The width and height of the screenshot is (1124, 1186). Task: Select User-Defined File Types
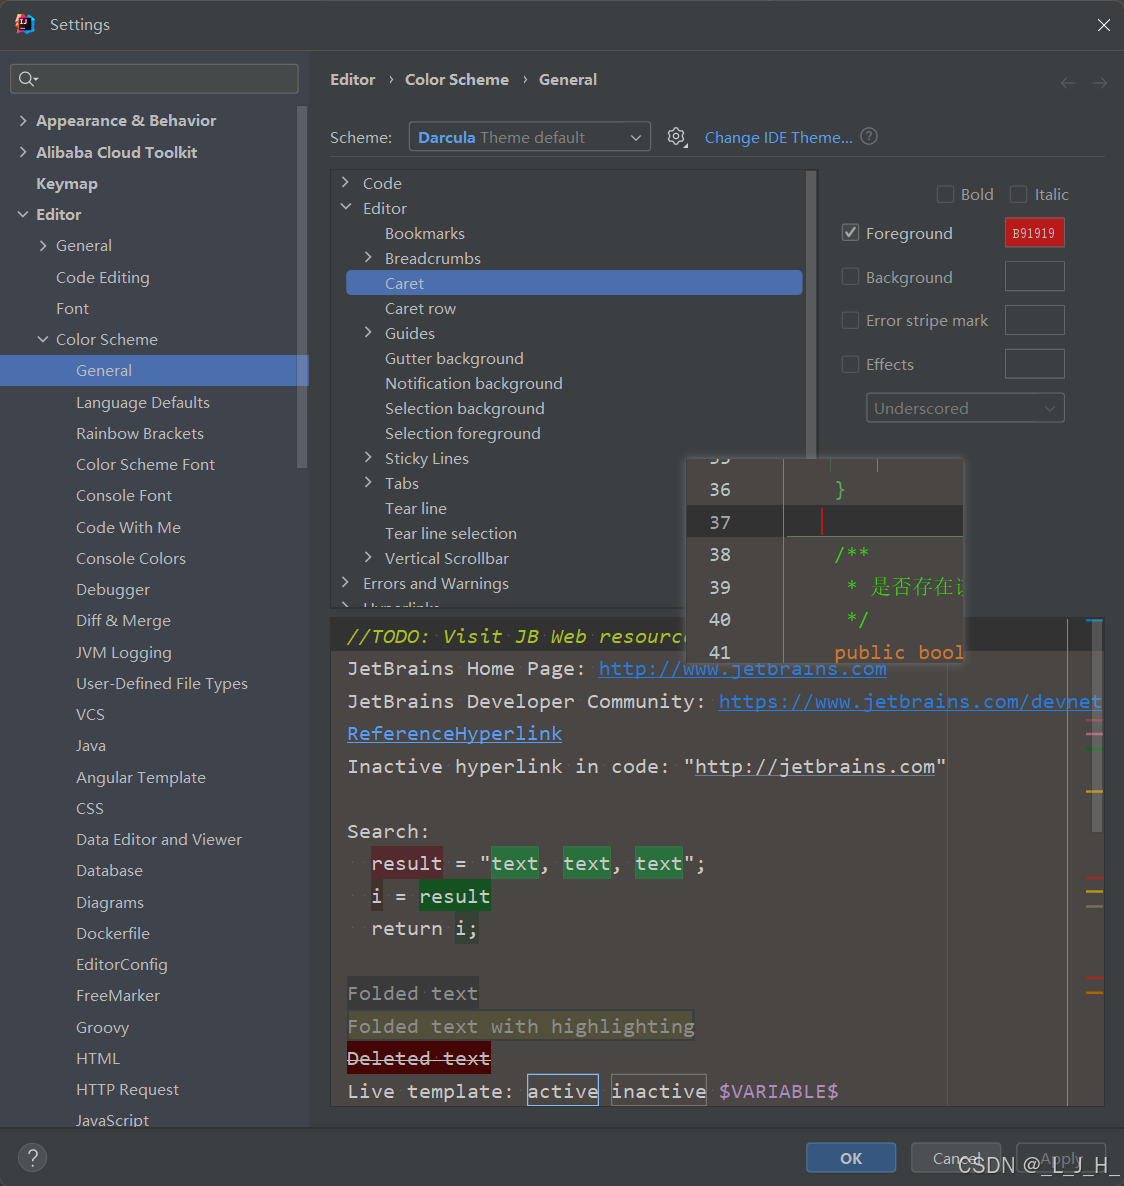pyautogui.click(x=162, y=683)
